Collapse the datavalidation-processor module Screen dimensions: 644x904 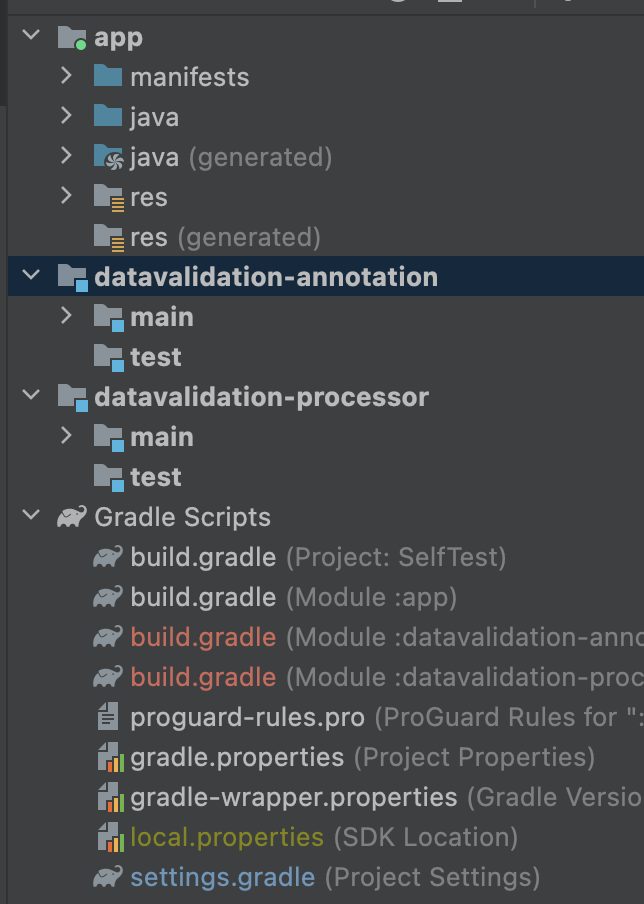(x=32, y=396)
